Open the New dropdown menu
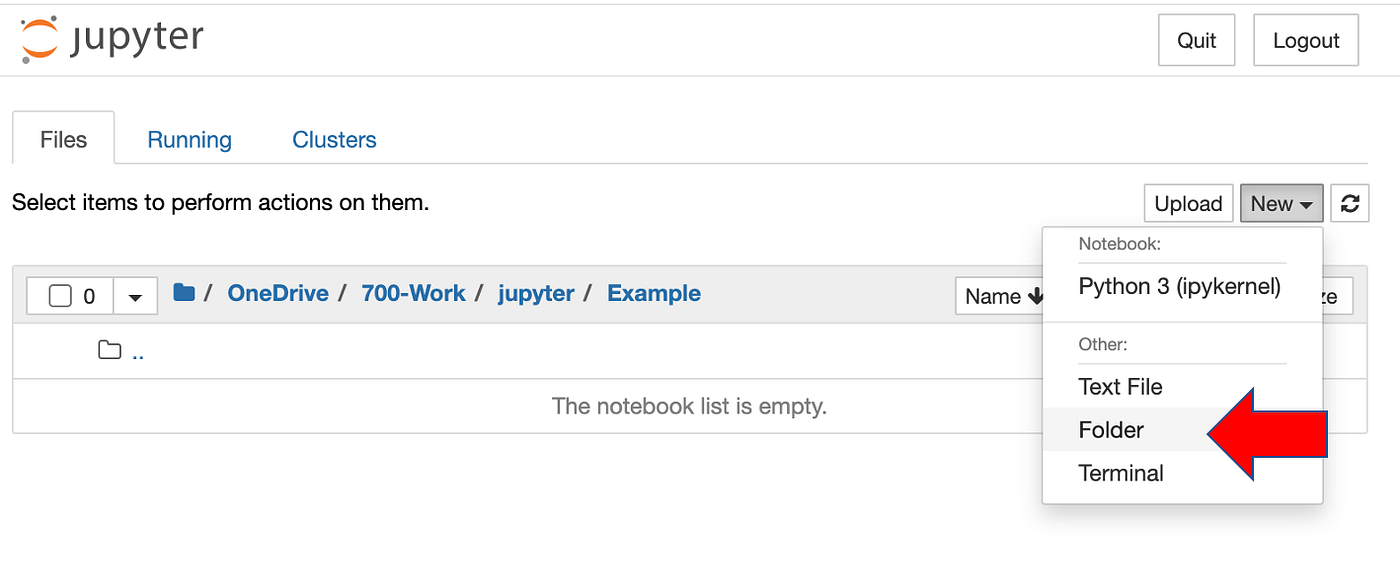This screenshot has width=1400, height=584. [x=1281, y=203]
